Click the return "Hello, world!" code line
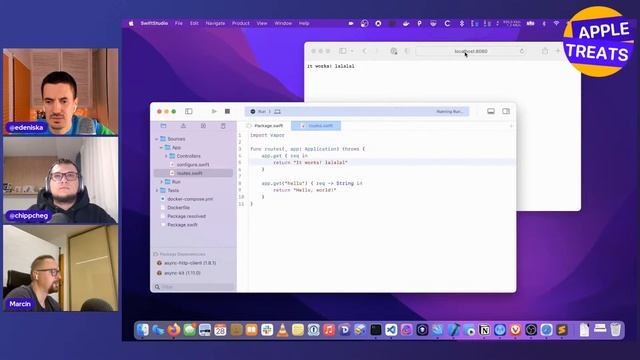 coord(305,190)
